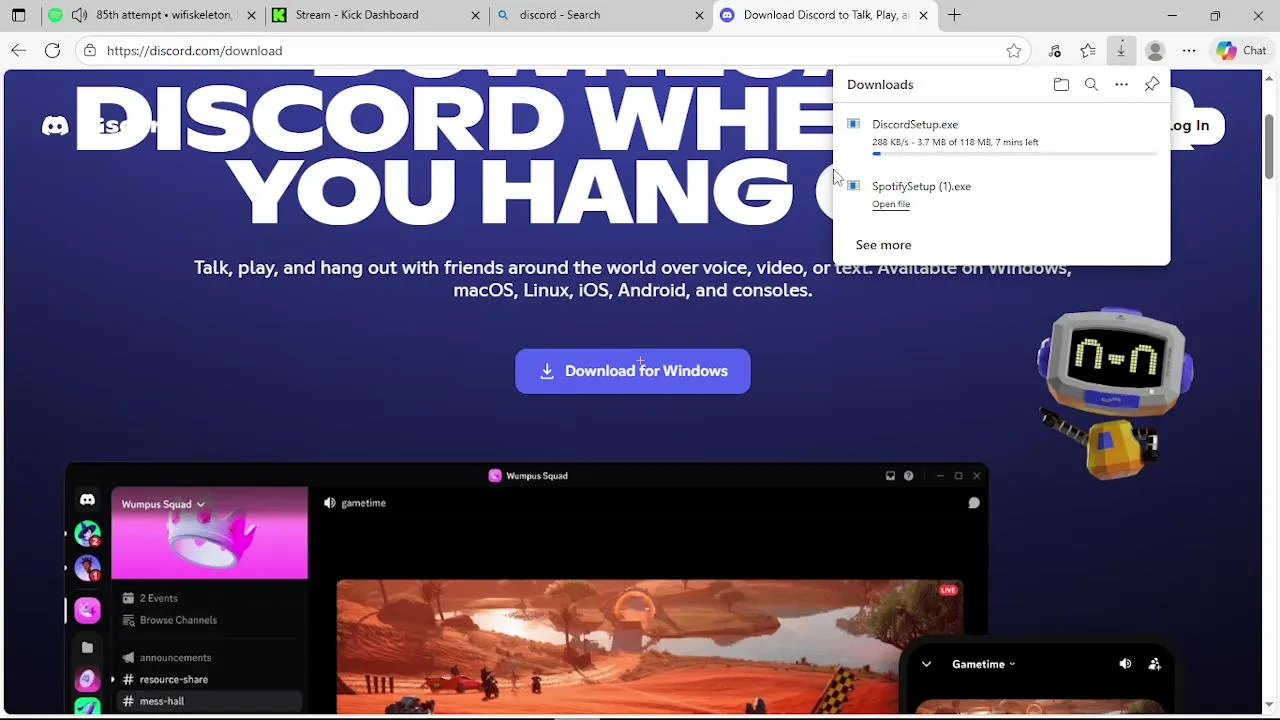Expand the Gametime dropdown label

point(984,664)
